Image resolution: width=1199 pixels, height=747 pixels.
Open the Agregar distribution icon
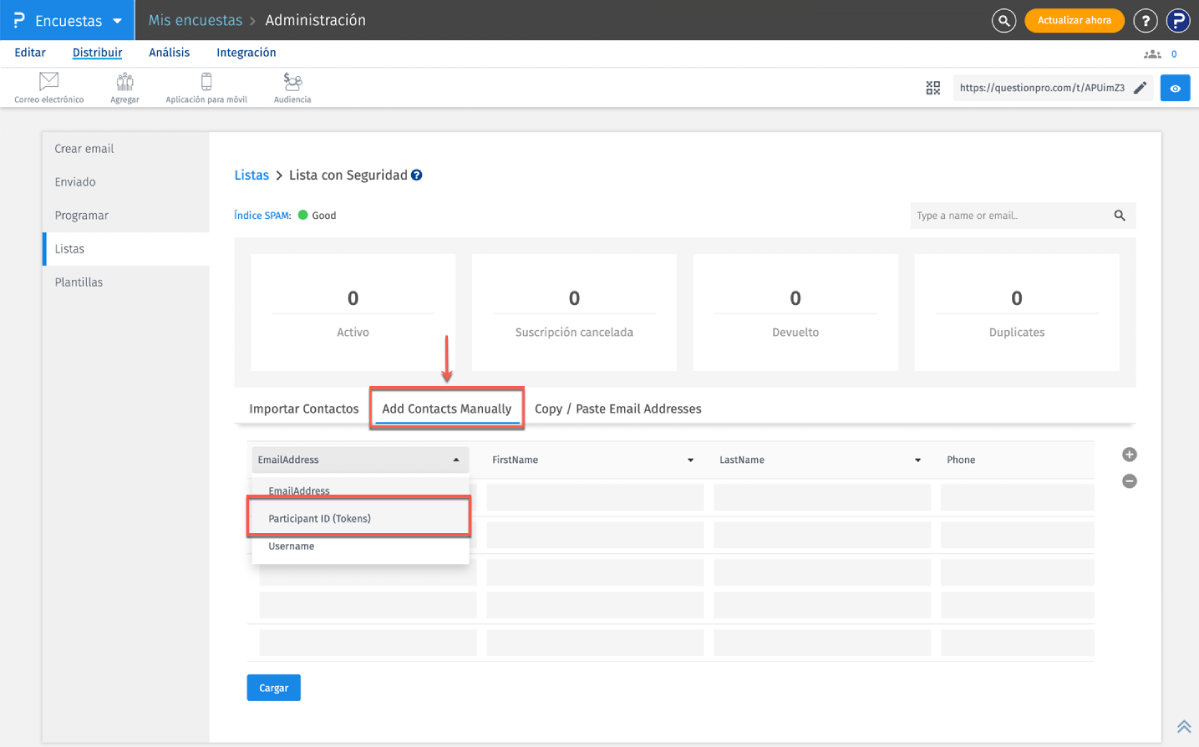(125, 82)
